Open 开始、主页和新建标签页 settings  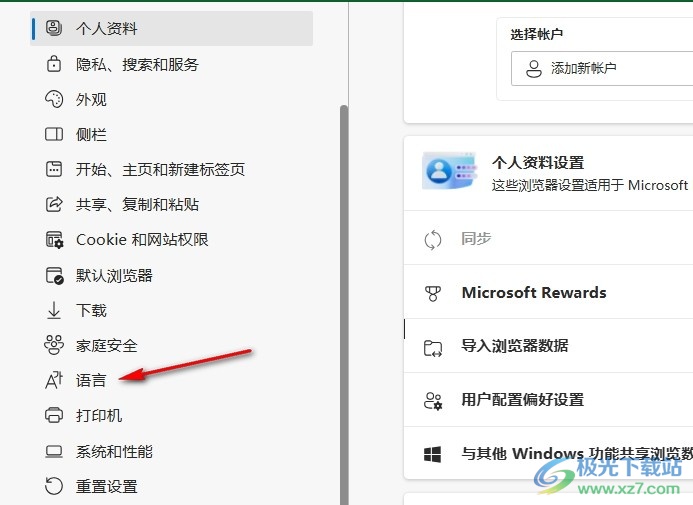click(171, 169)
